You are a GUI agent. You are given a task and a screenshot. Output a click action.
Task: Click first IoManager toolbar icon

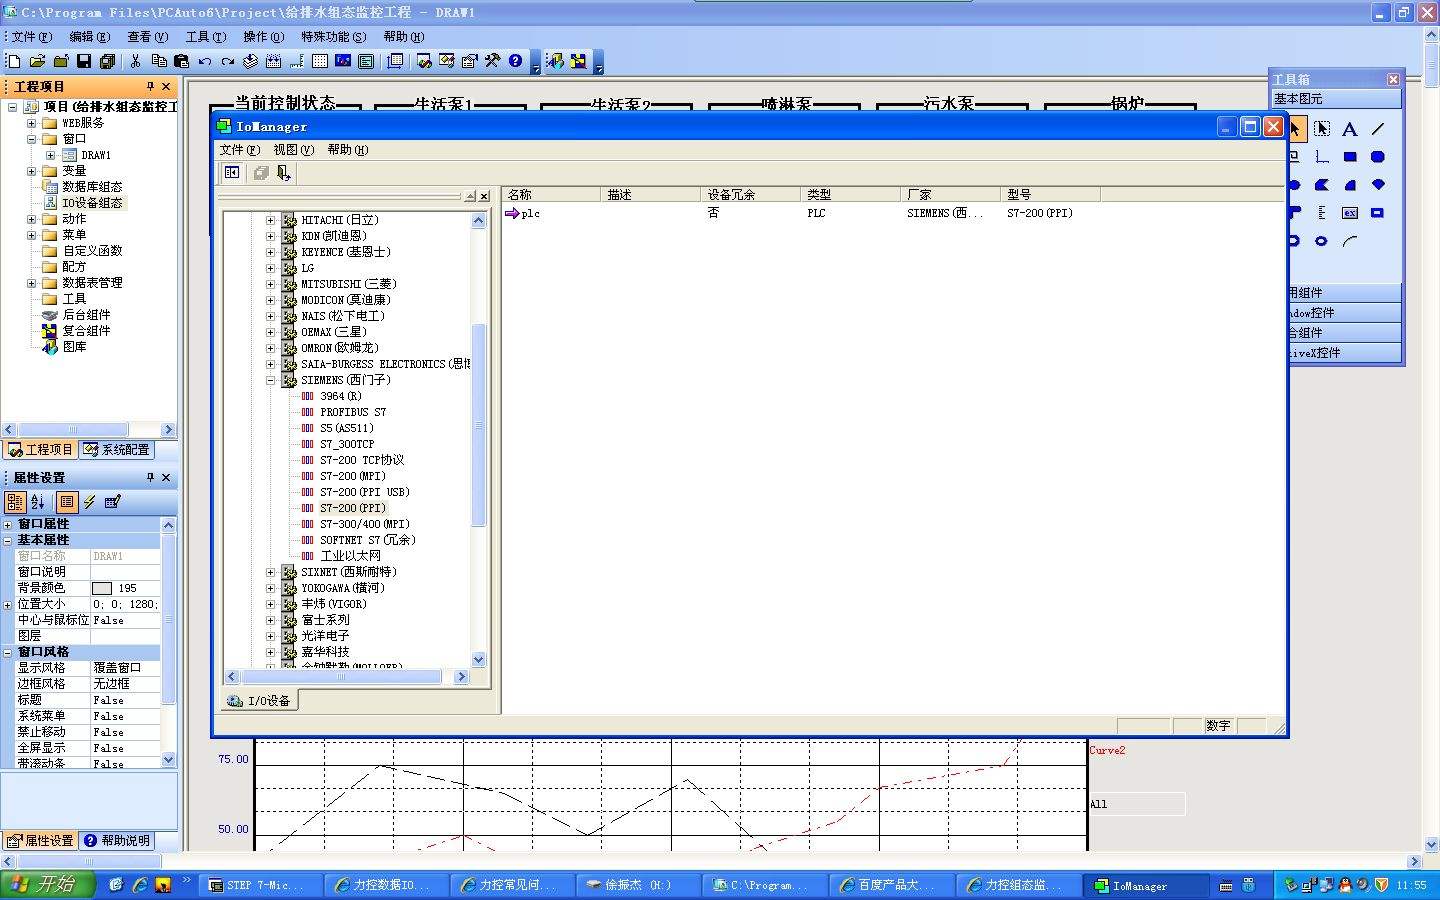(x=232, y=173)
